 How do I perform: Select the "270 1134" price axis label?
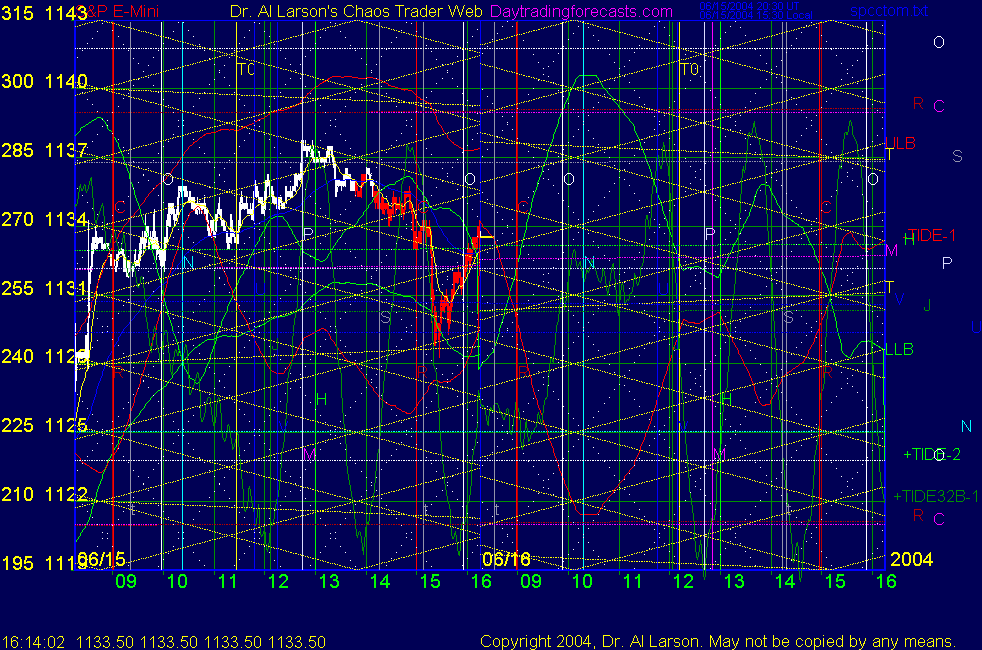44,219
